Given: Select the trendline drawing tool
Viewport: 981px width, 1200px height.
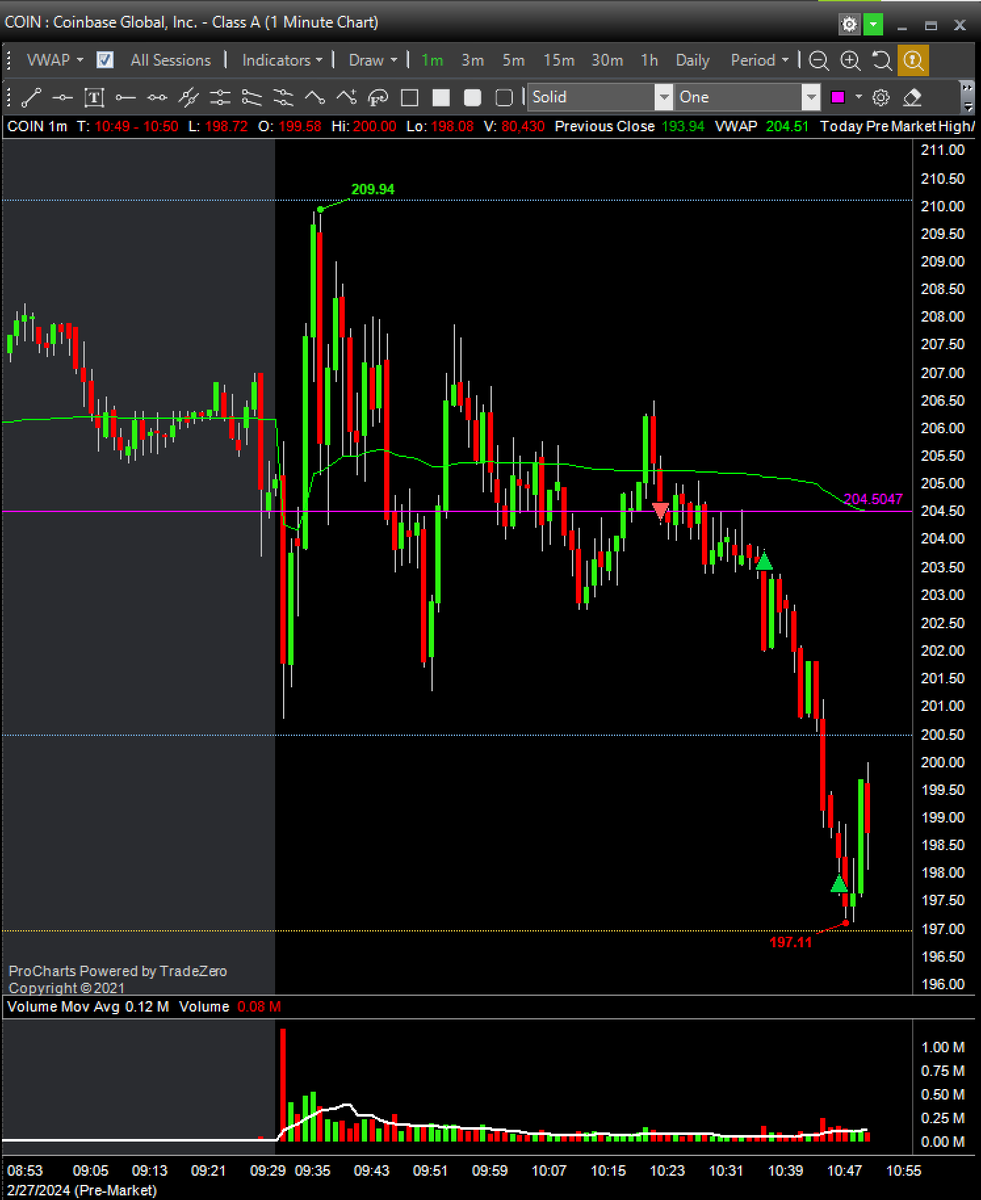Looking at the screenshot, I should tap(31, 97).
